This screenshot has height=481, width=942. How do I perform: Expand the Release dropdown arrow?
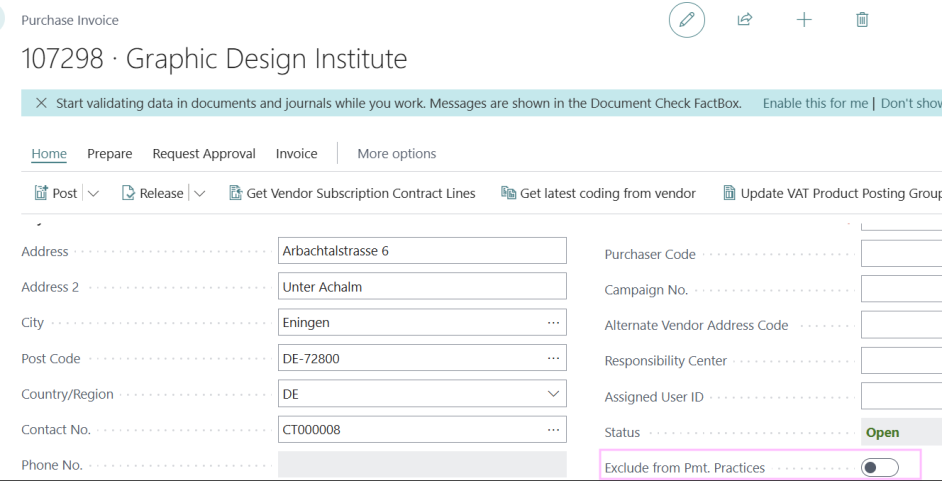199,193
